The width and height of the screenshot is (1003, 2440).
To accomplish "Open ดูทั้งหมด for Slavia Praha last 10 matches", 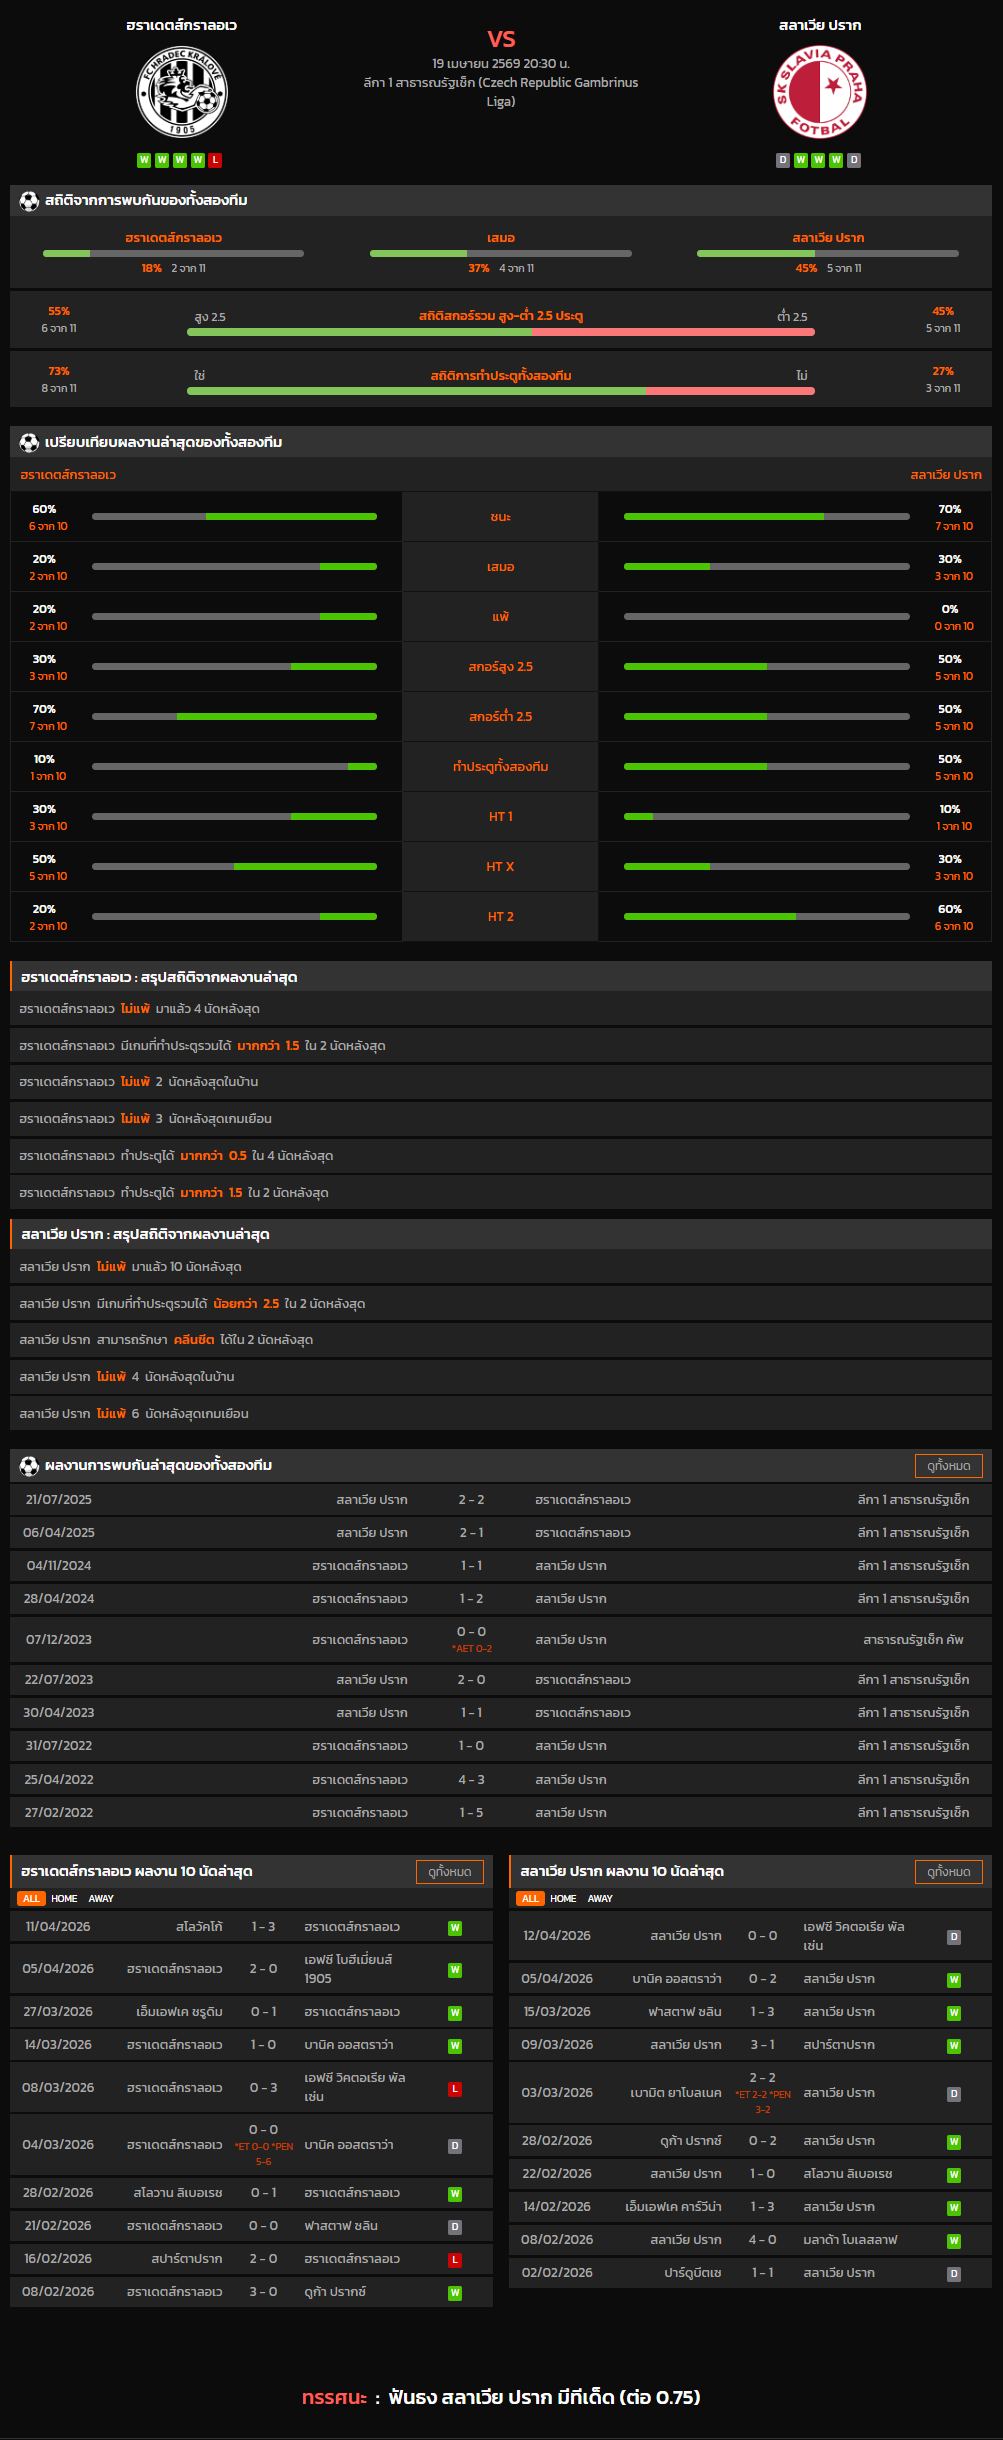I will click(948, 1871).
